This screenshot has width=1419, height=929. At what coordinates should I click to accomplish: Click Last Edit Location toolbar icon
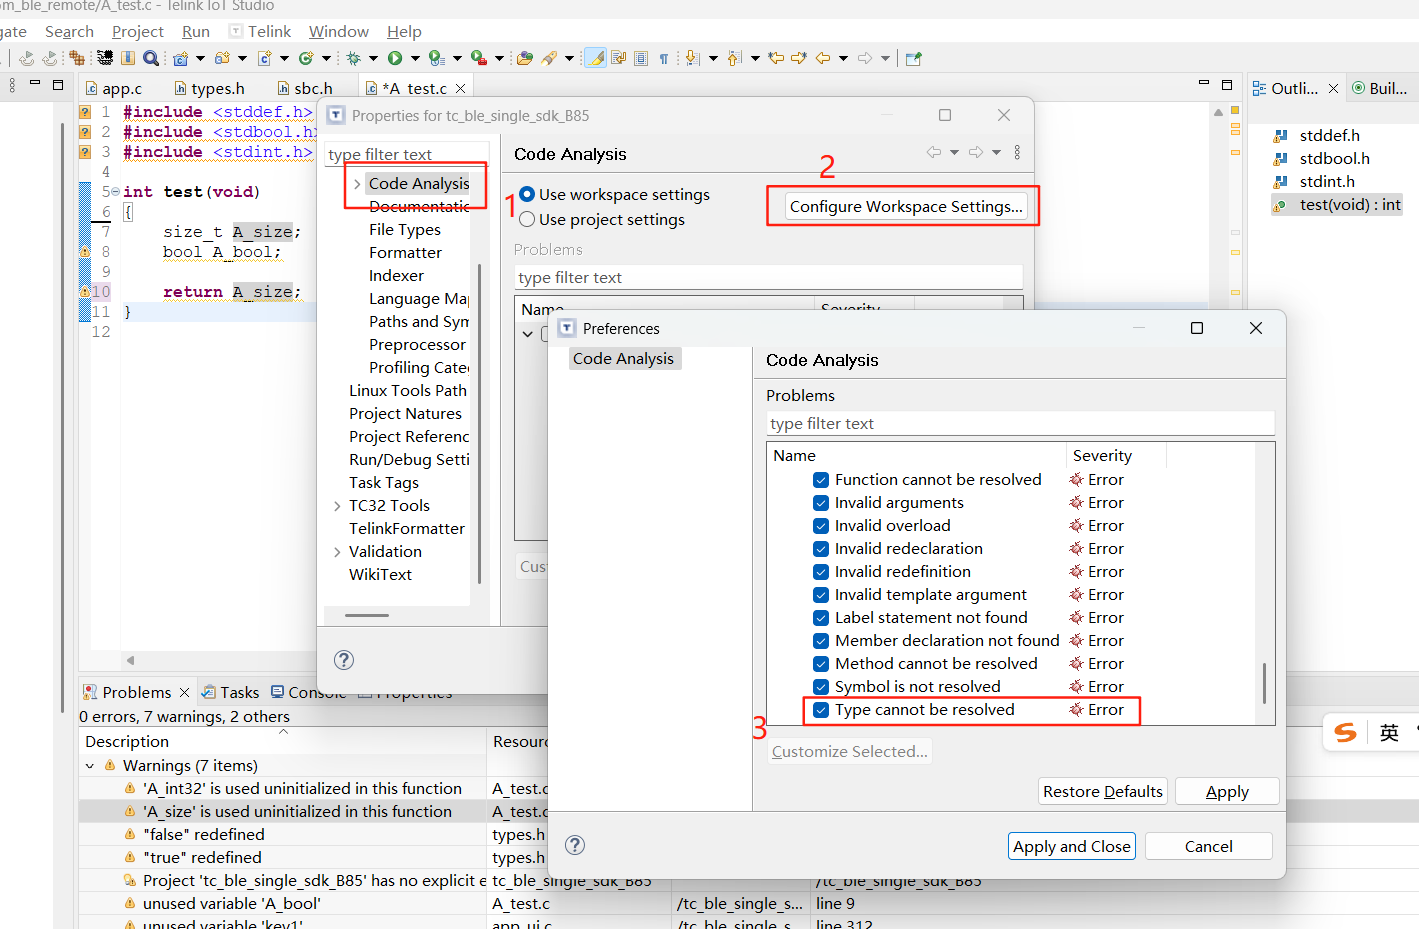[x=776, y=58]
